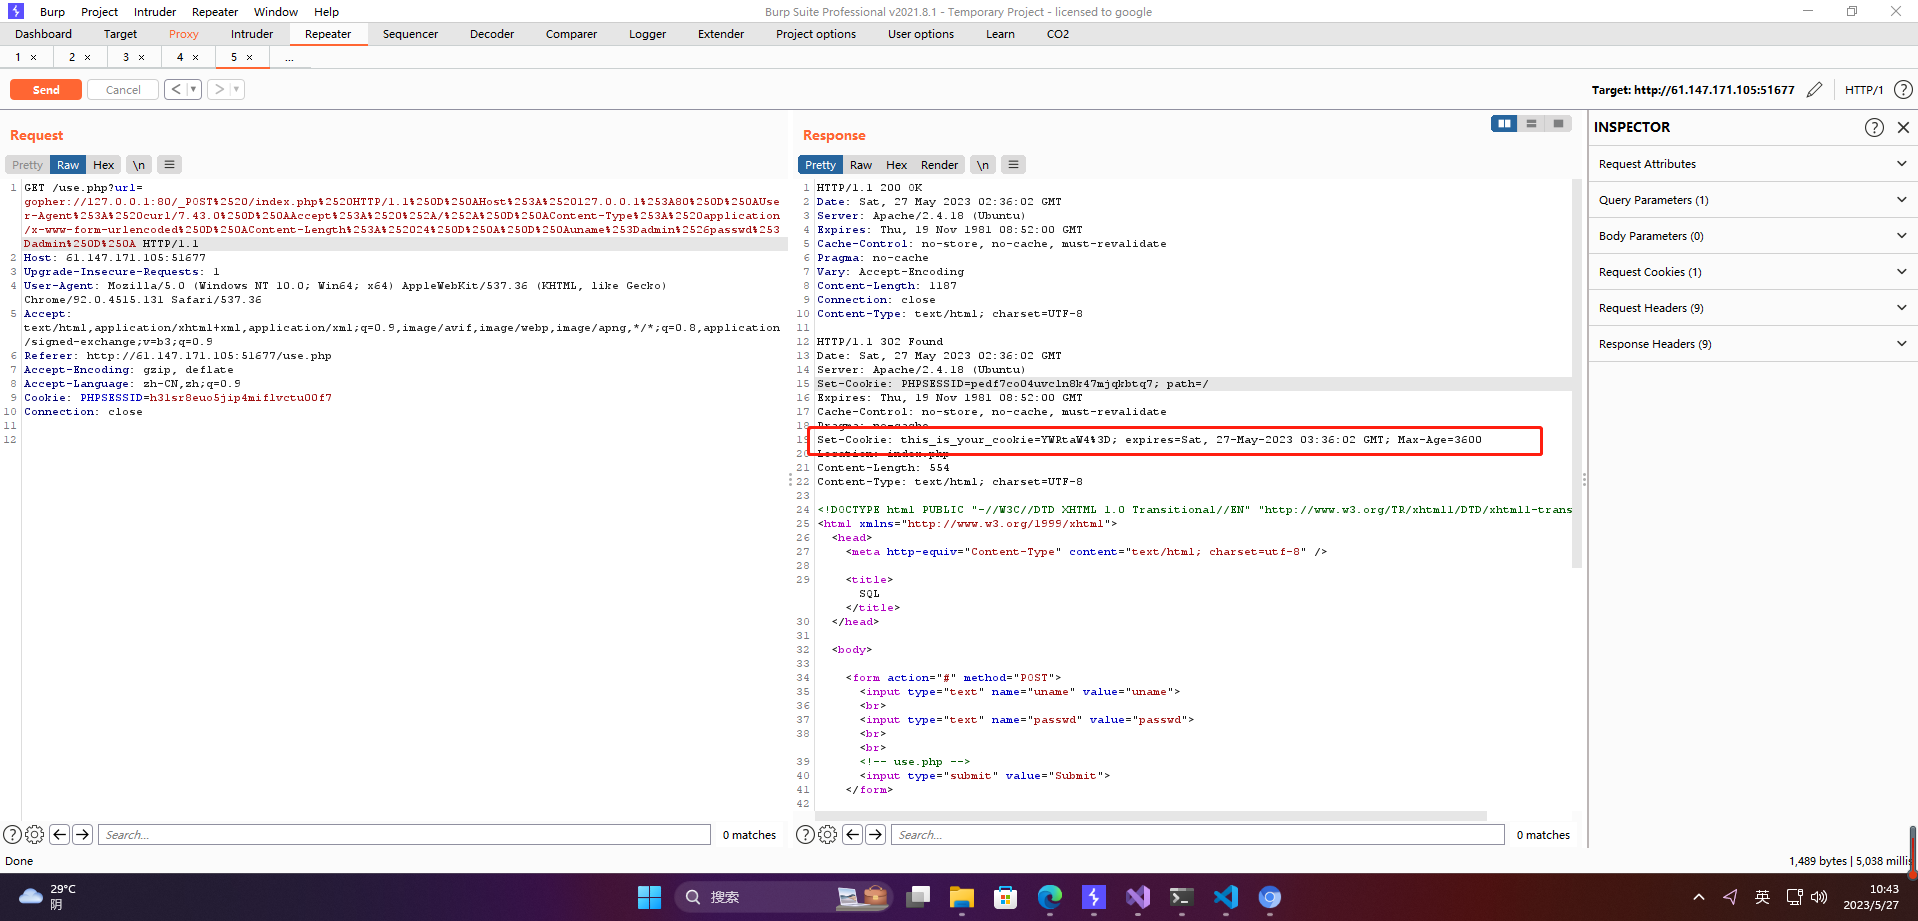Click the Send button
The width and height of the screenshot is (1918, 921).
(45, 89)
